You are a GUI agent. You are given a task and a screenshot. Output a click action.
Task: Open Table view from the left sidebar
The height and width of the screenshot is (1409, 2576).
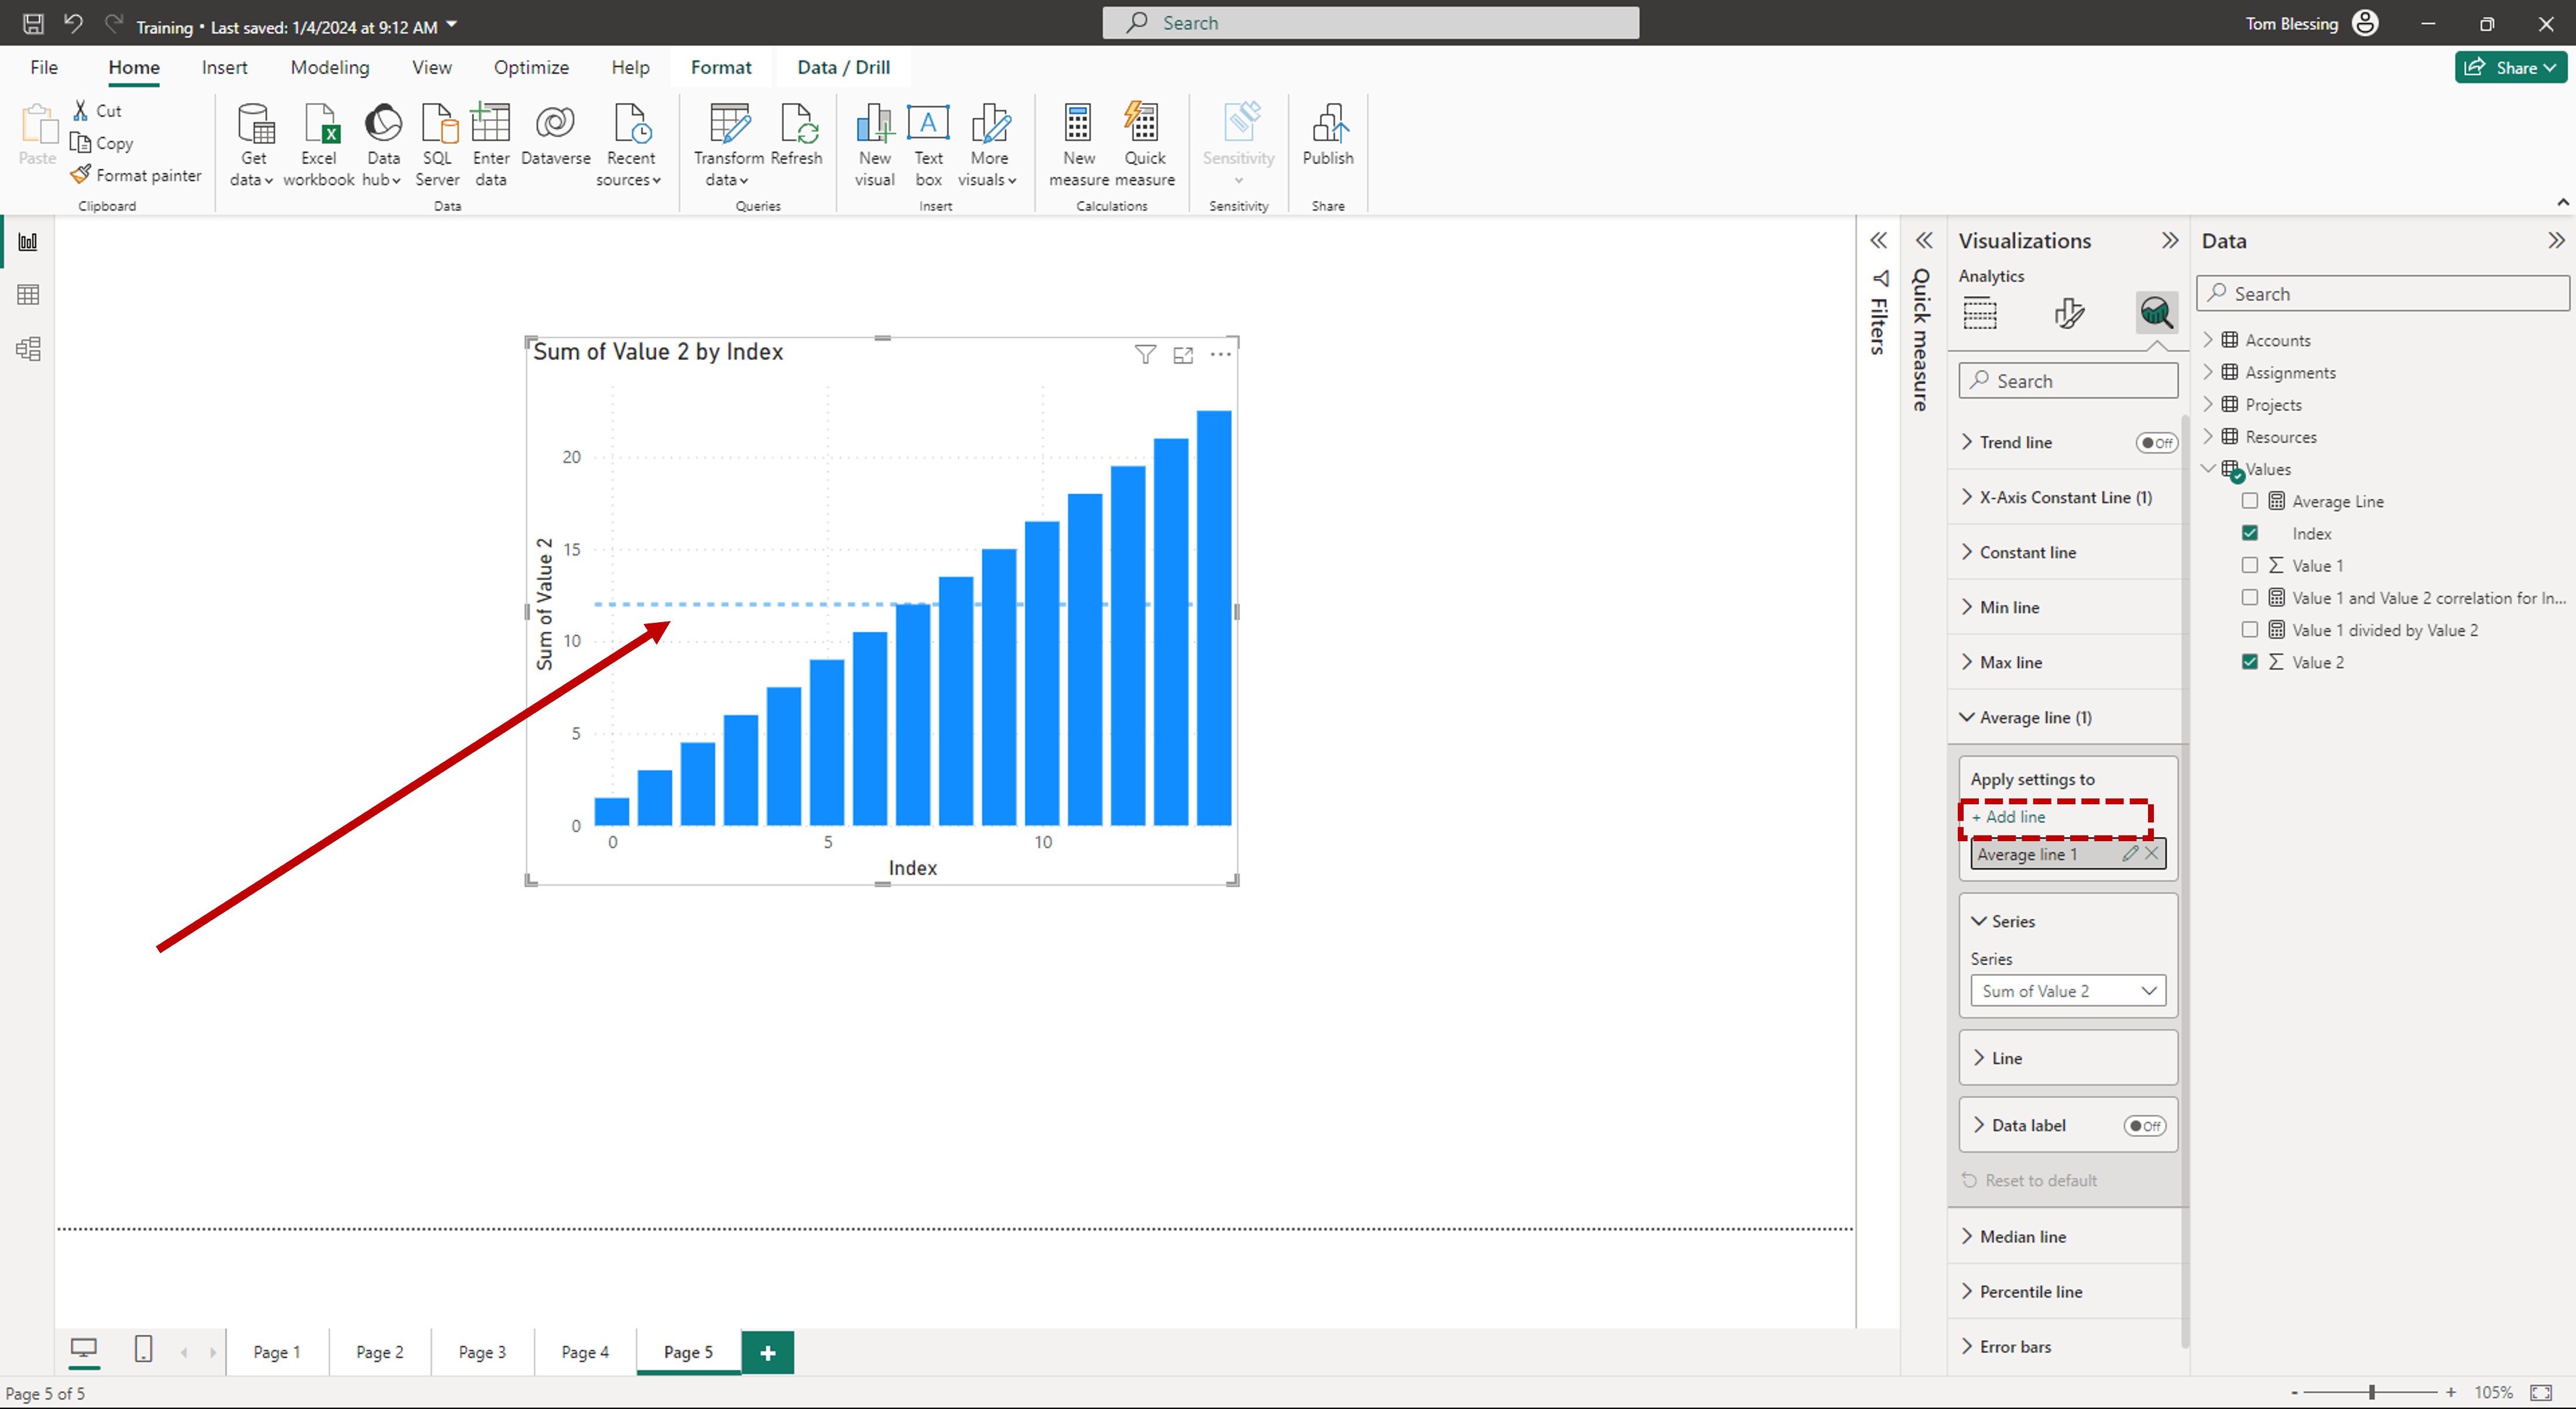point(27,294)
